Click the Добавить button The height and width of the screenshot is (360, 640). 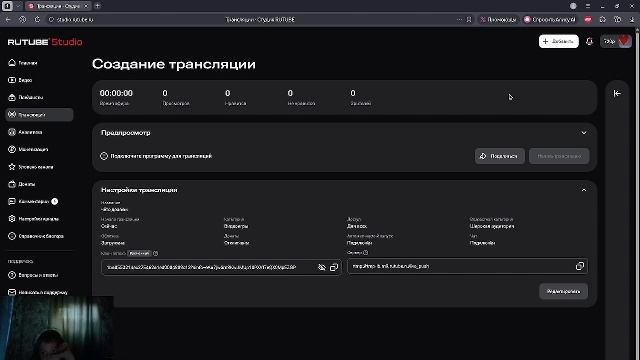(558, 41)
